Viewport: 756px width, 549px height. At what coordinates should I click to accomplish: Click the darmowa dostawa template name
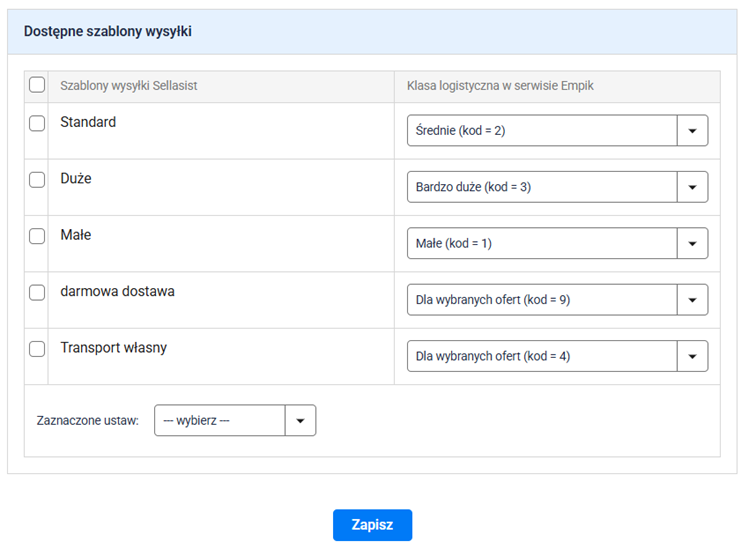coord(117,292)
